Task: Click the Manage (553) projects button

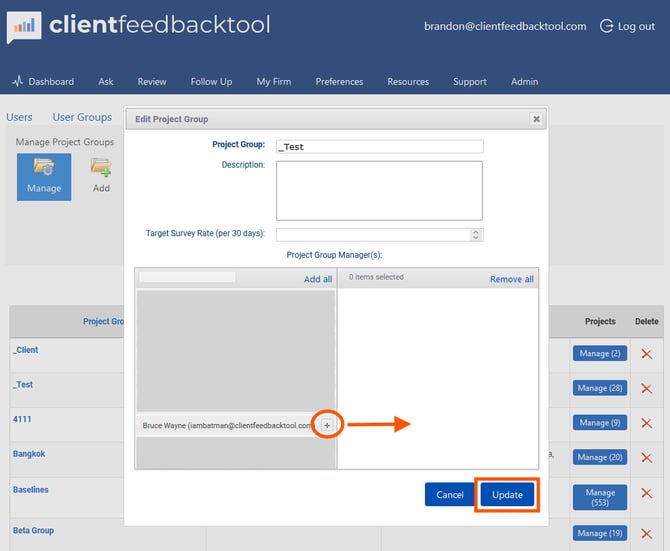Action: point(600,498)
